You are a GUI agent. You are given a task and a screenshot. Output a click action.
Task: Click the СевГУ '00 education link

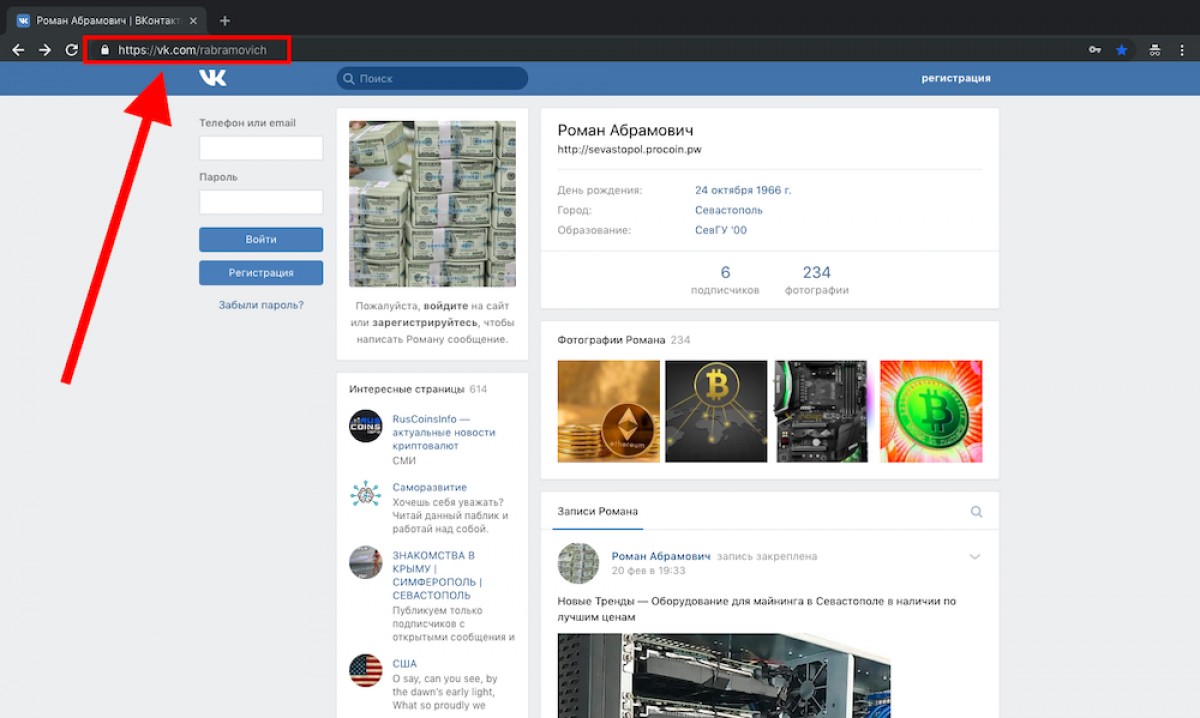721,230
